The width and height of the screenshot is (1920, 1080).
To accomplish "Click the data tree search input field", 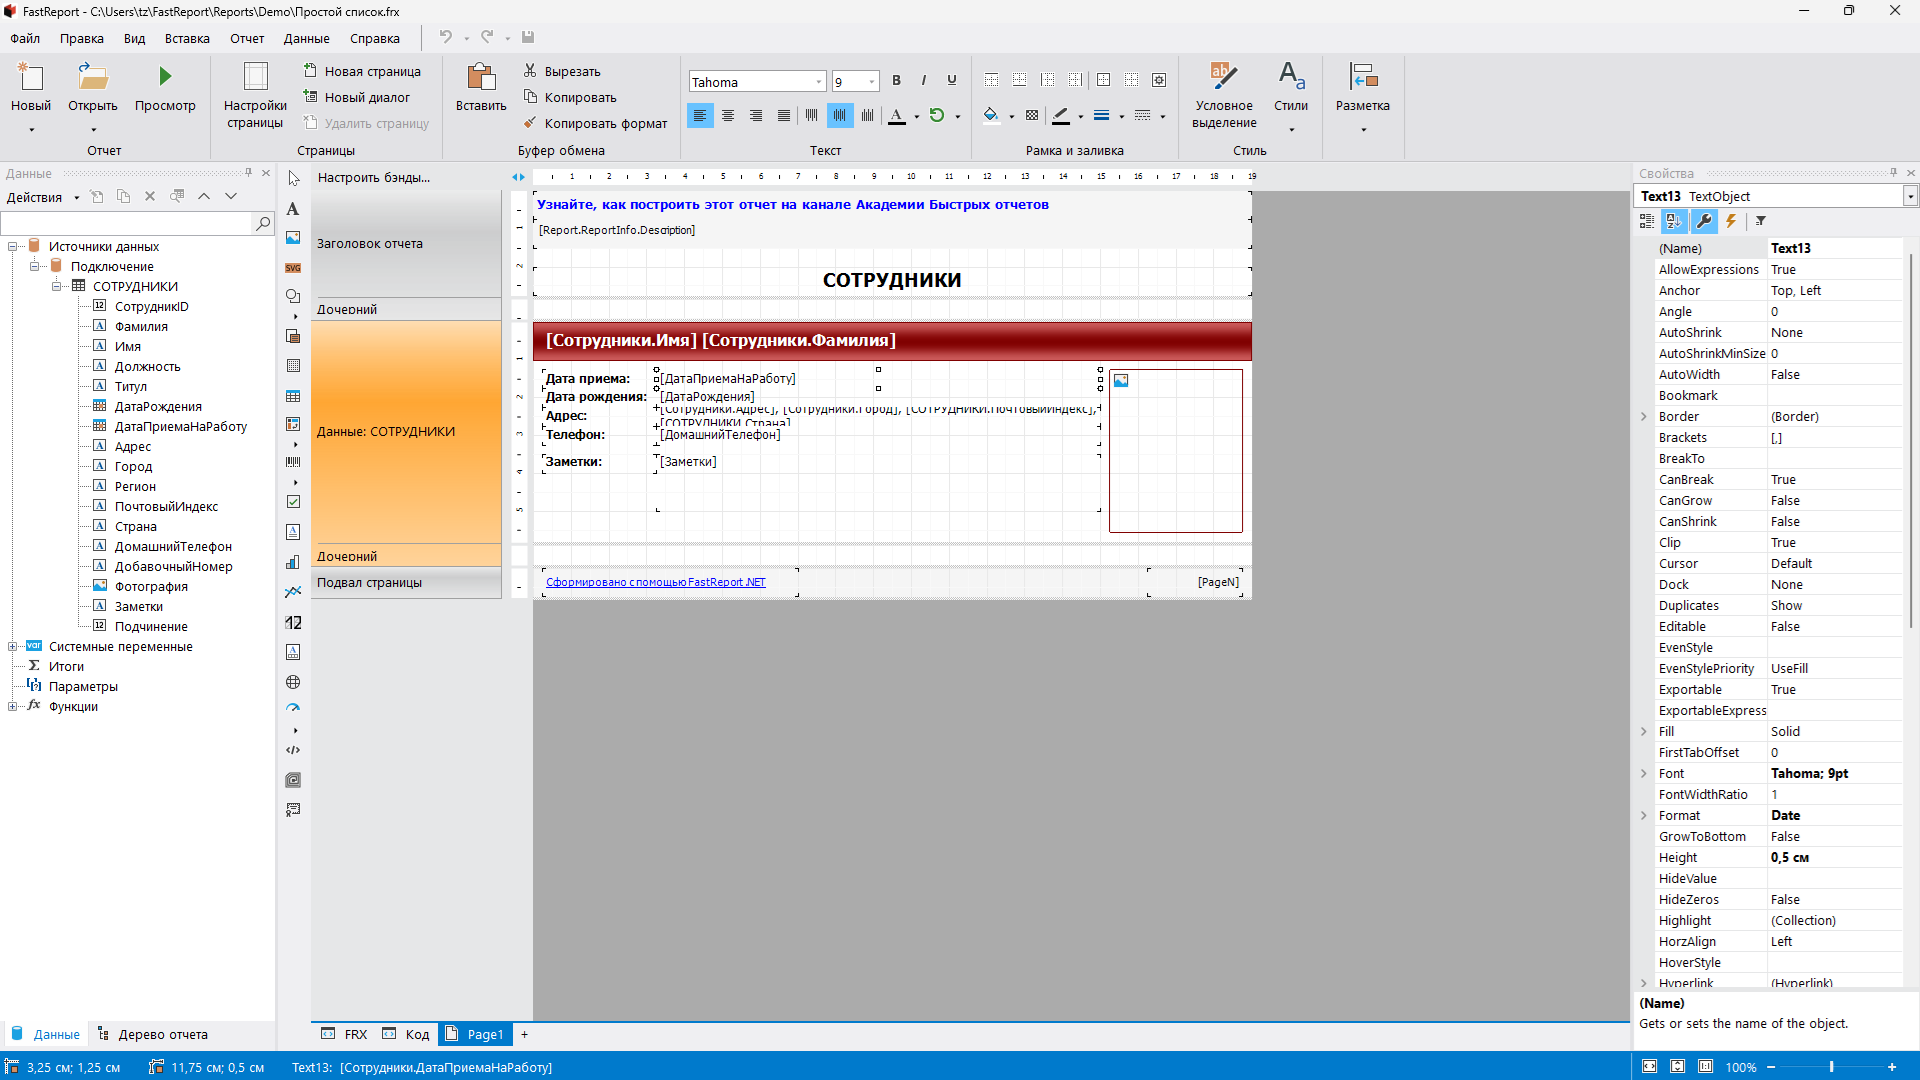I will 127,223.
